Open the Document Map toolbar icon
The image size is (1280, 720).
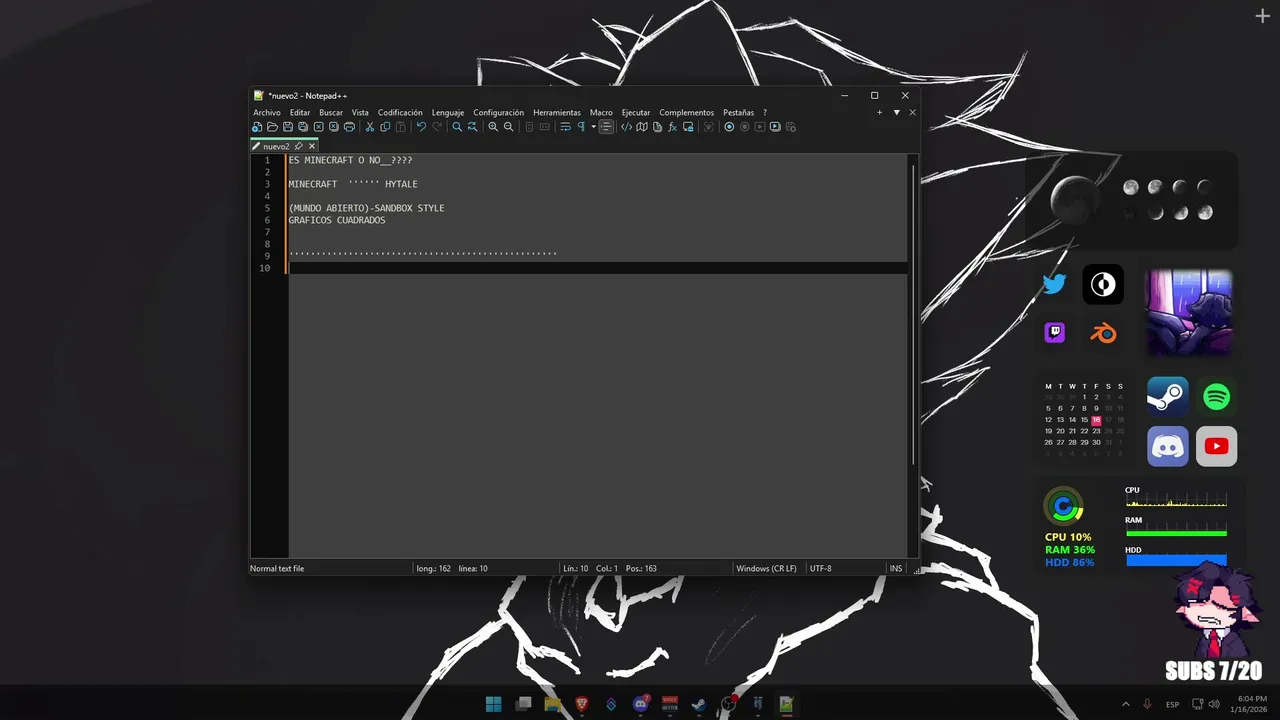pyautogui.click(x=642, y=127)
